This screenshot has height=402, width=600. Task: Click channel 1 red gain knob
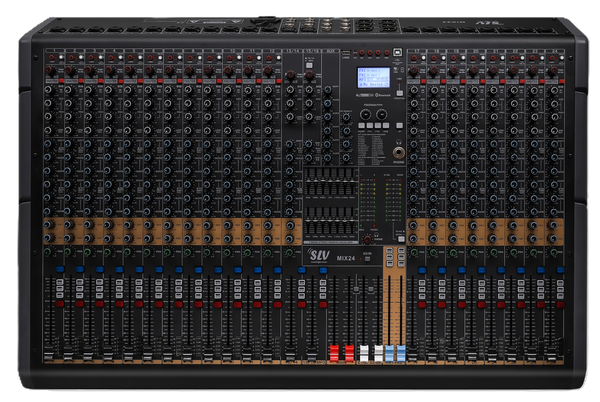(49, 70)
